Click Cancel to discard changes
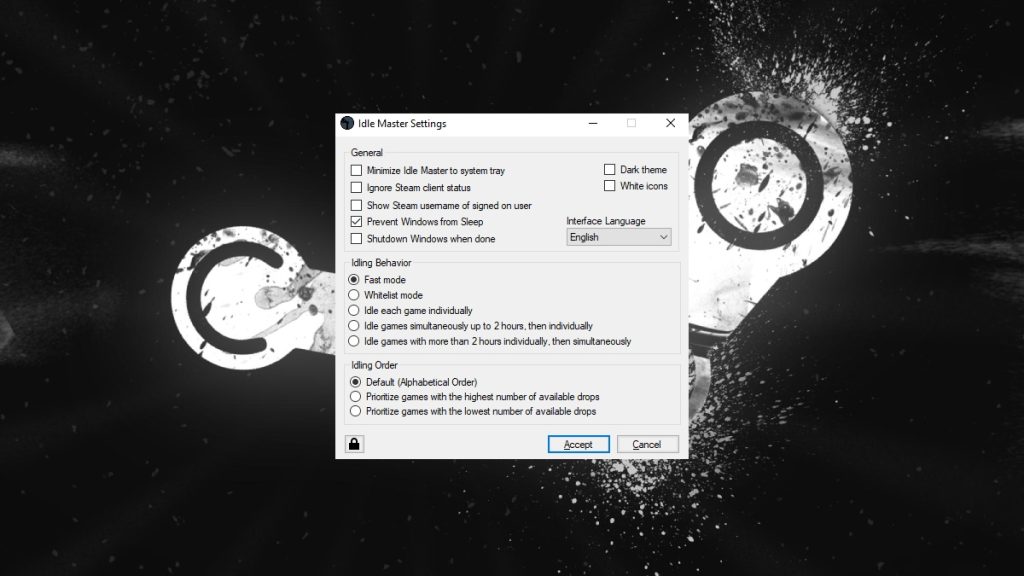1024x576 pixels. pos(647,443)
